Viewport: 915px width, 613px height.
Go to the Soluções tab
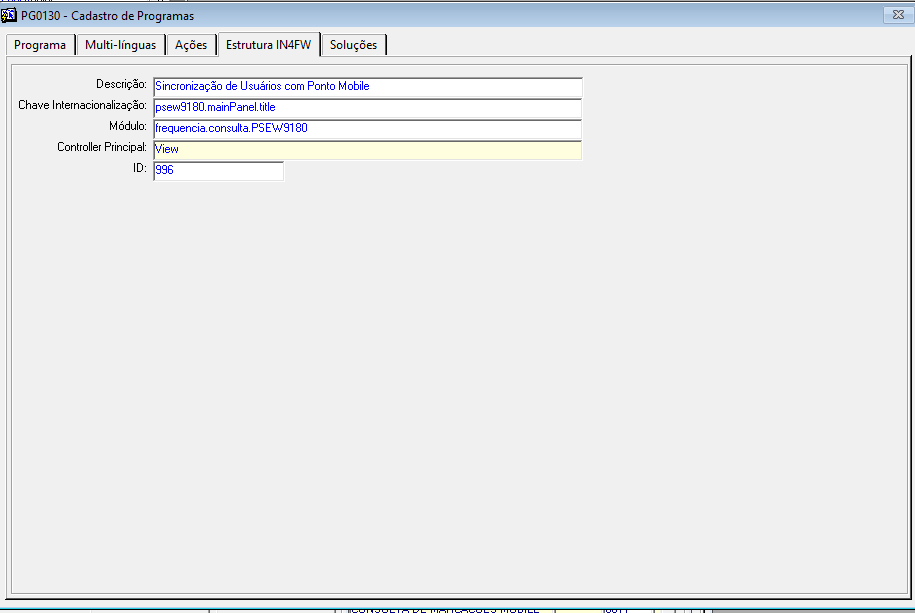click(x=354, y=45)
